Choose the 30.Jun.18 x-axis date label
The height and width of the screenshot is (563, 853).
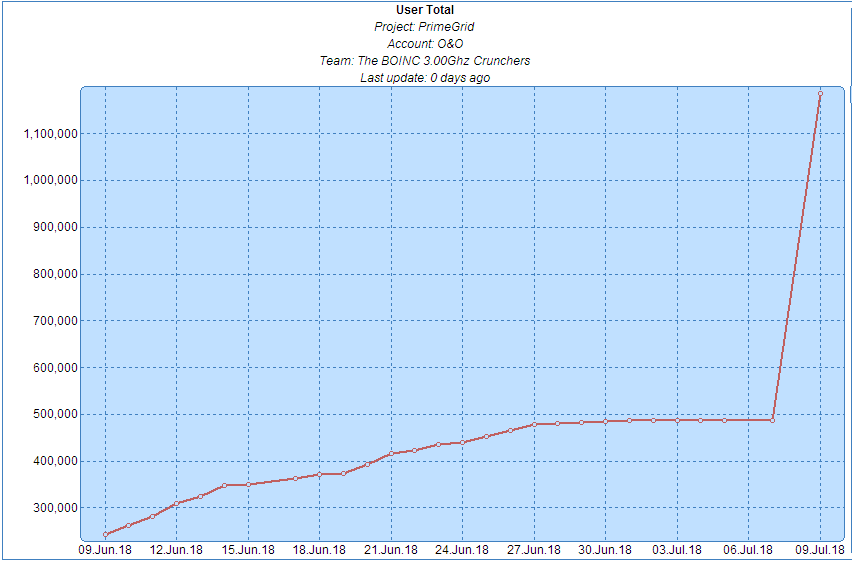click(605, 550)
